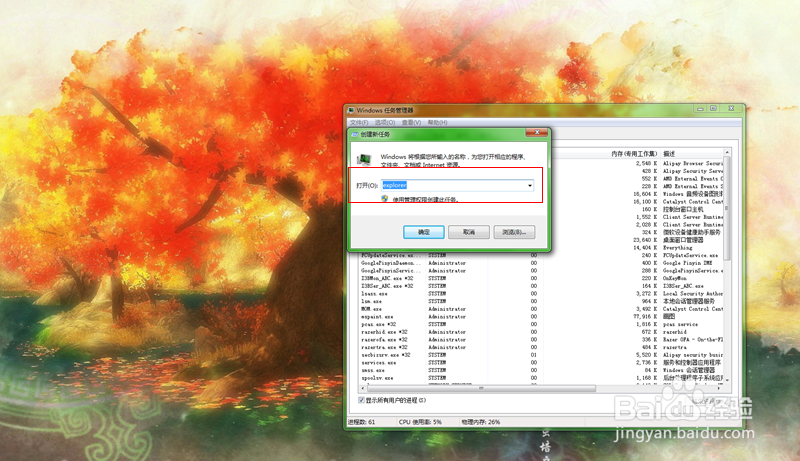
Task: Click the 控制台窗口主机 description cell
Action: 683,210
